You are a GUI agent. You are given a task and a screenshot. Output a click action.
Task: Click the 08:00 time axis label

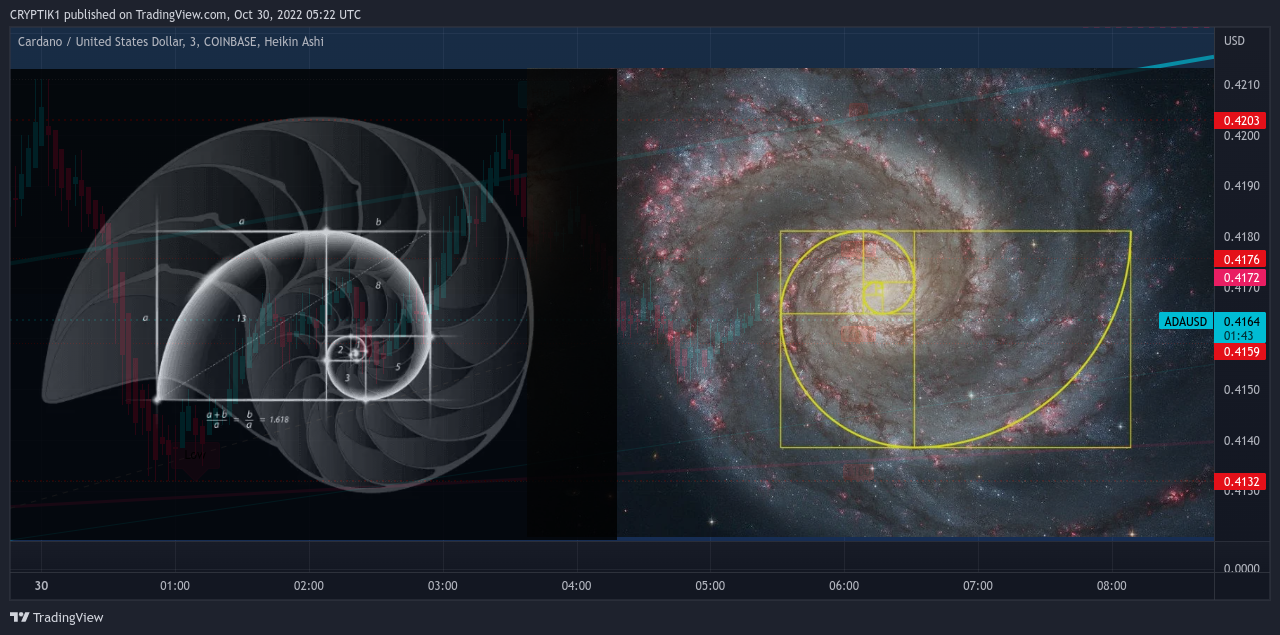pos(1112,586)
